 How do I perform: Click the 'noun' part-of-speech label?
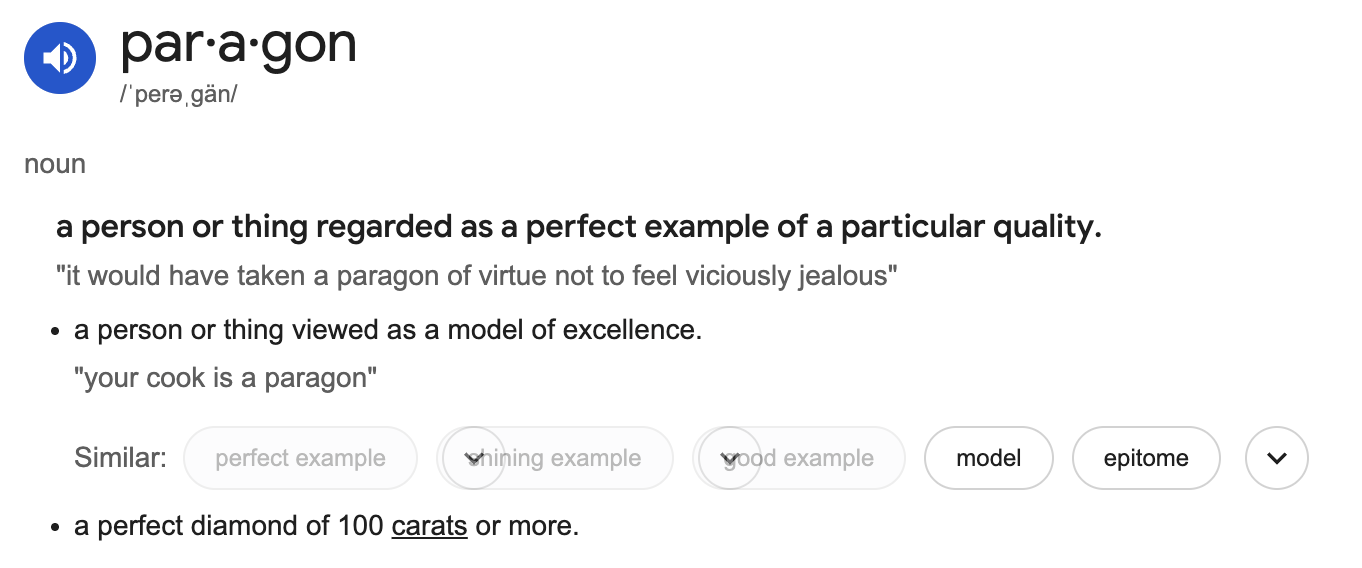click(55, 164)
